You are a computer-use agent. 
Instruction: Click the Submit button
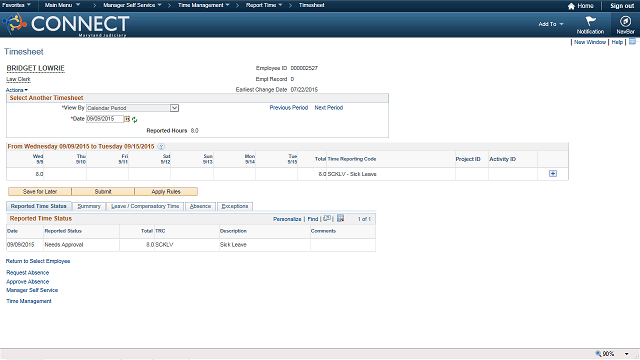(x=103, y=191)
